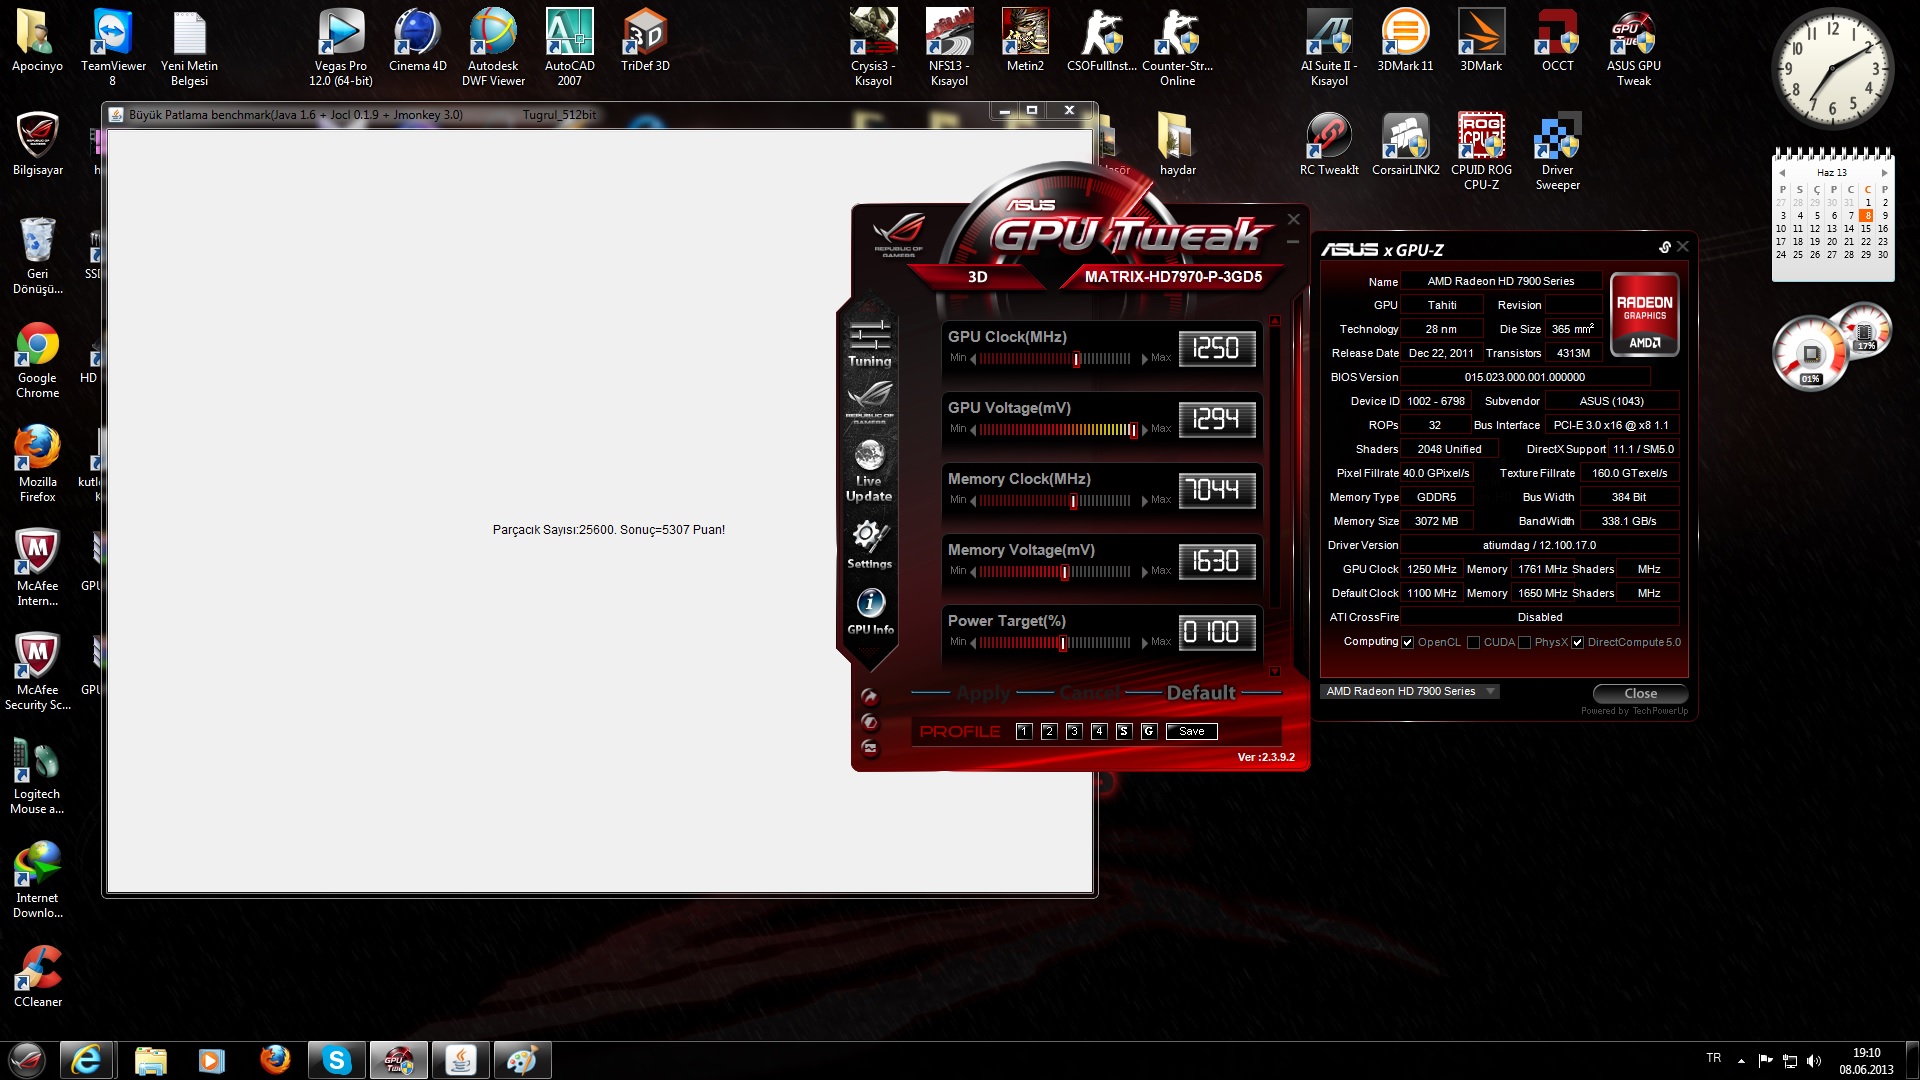This screenshot has width=1920, height=1080.
Task: Open Live Update in GPU Tweak sidebar
Action: (x=869, y=470)
